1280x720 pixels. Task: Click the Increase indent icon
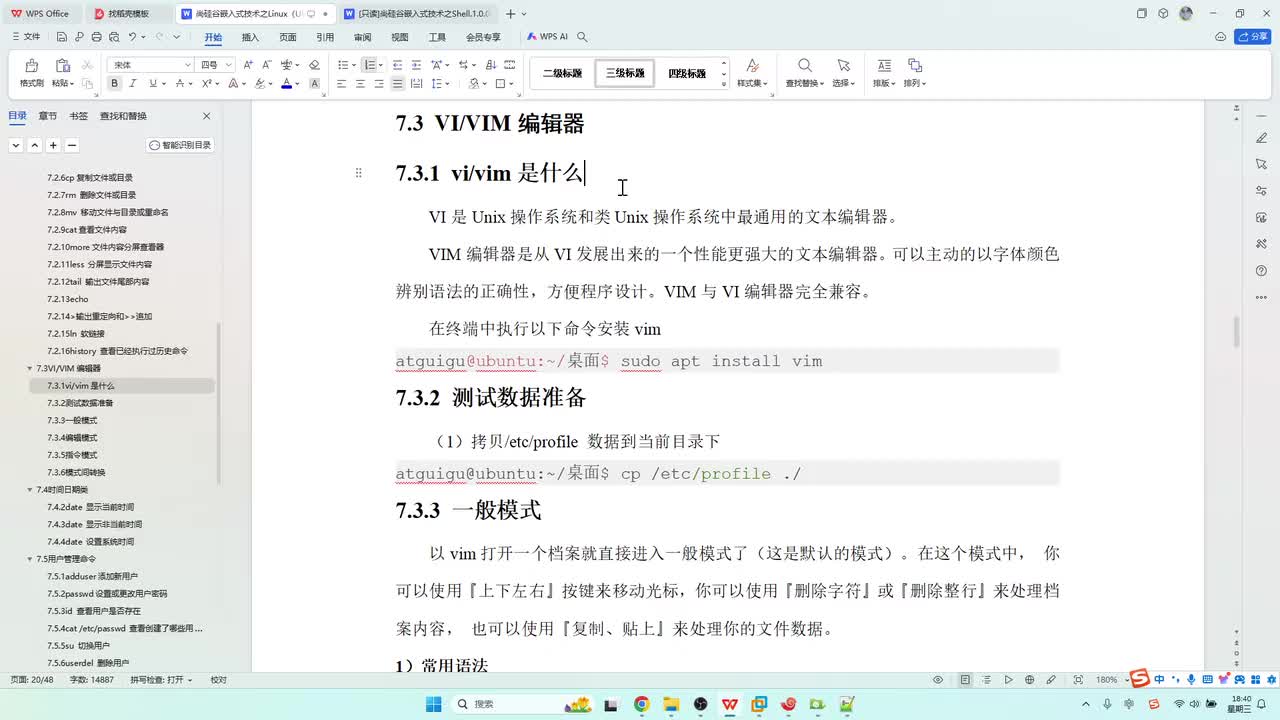tap(415, 65)
